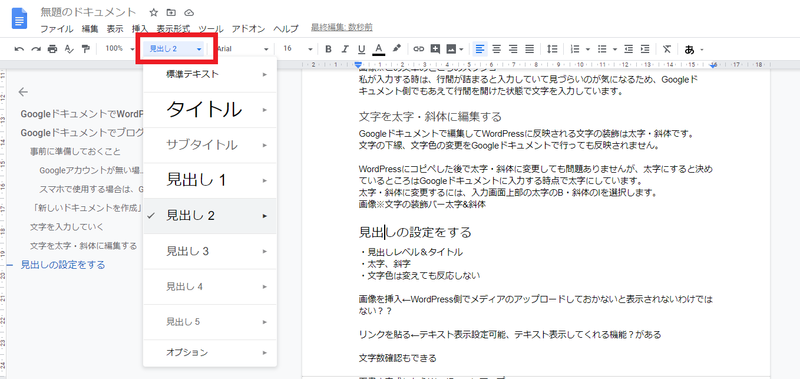Open the 見出し 2 style dropdown
The height and width of the screenshot is (379, 800).
coord(176,49)
